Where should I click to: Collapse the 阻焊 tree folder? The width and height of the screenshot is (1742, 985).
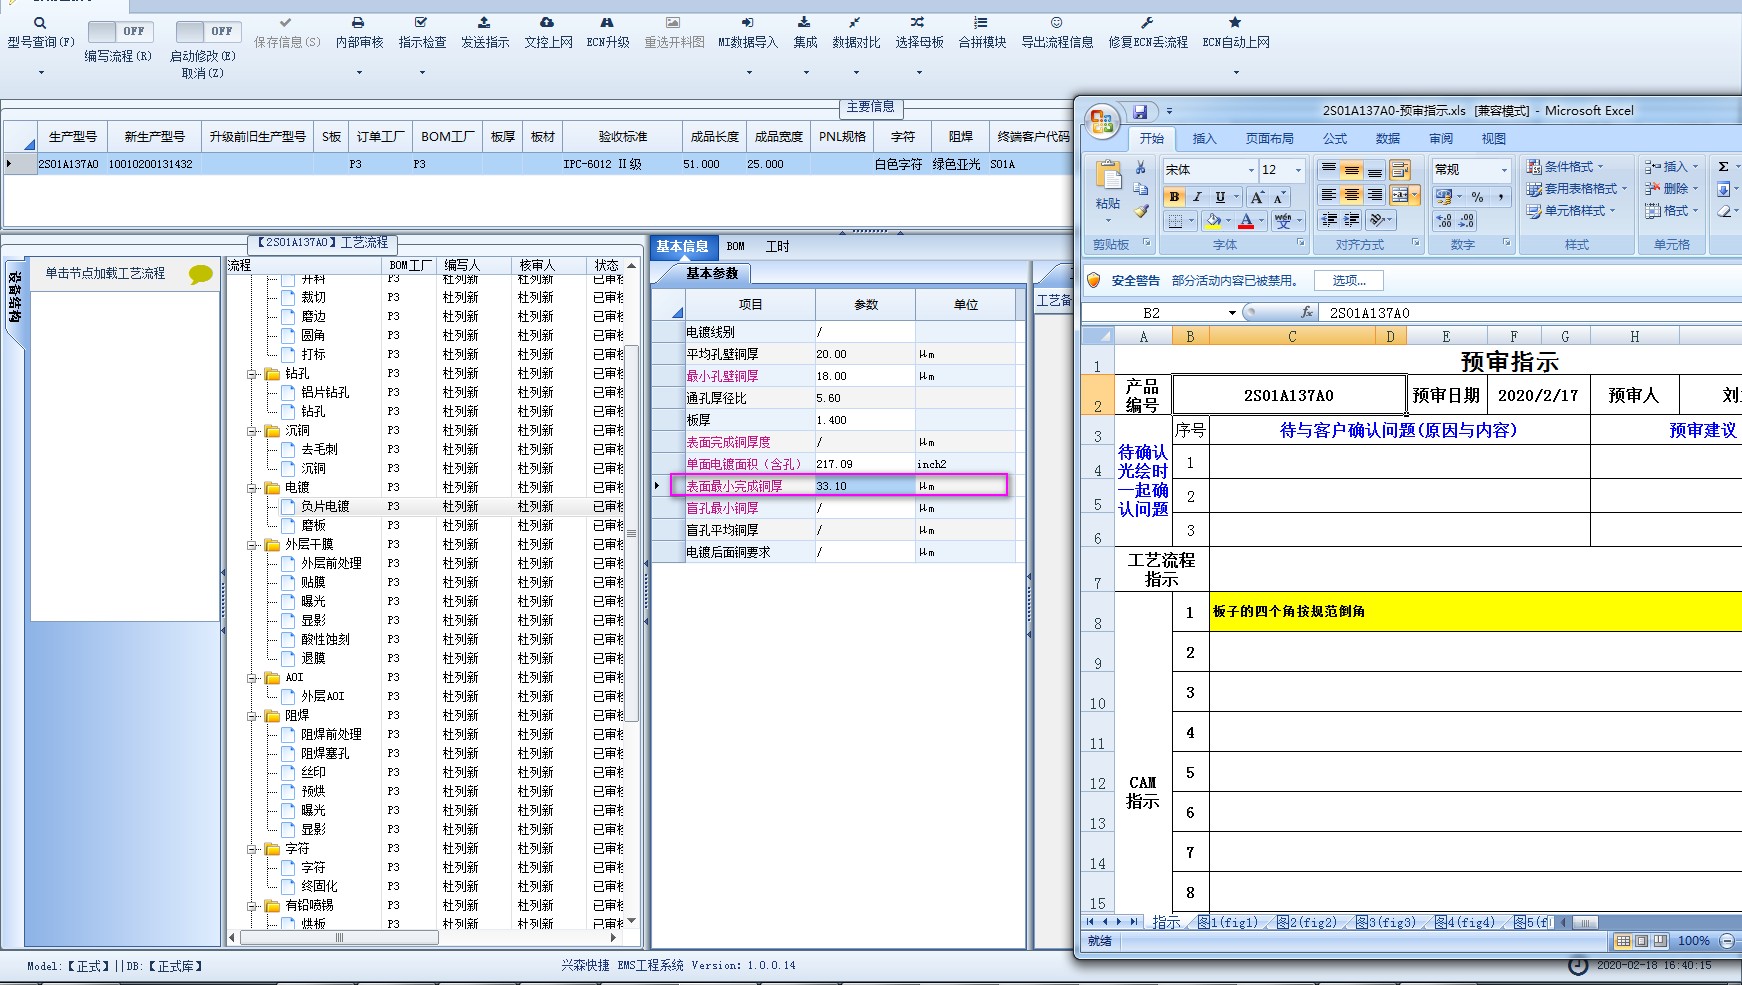point(253,716)
